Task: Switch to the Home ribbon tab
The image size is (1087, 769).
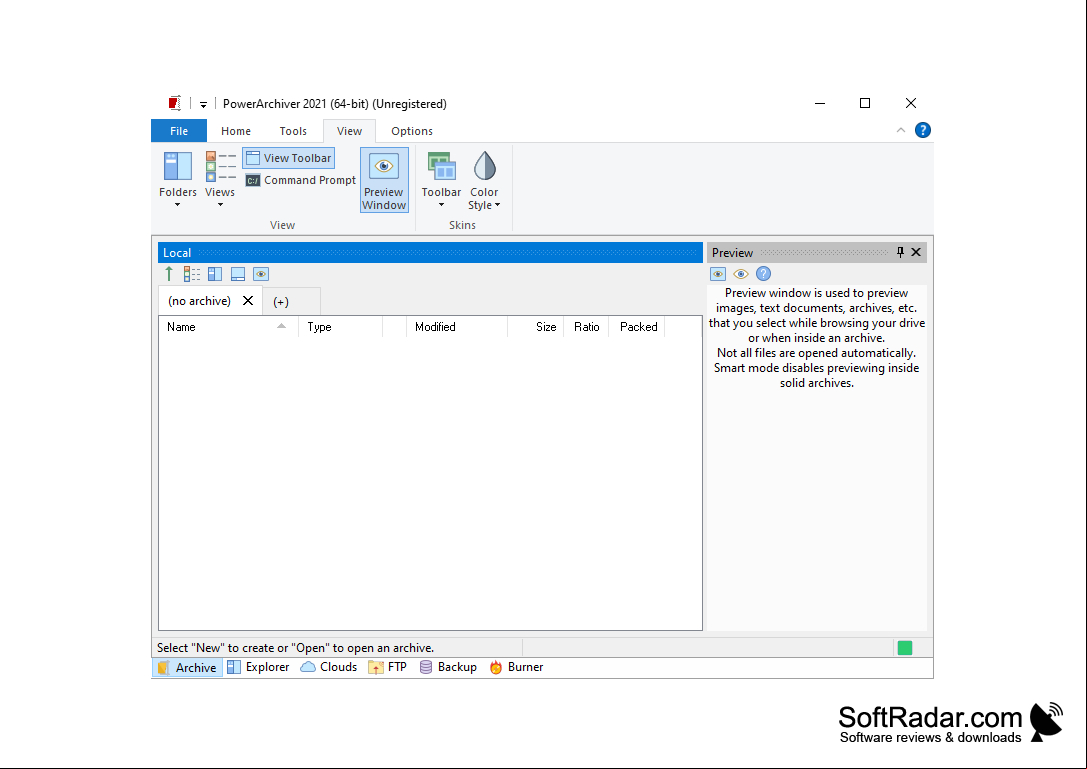Action: tap(236, 131)
